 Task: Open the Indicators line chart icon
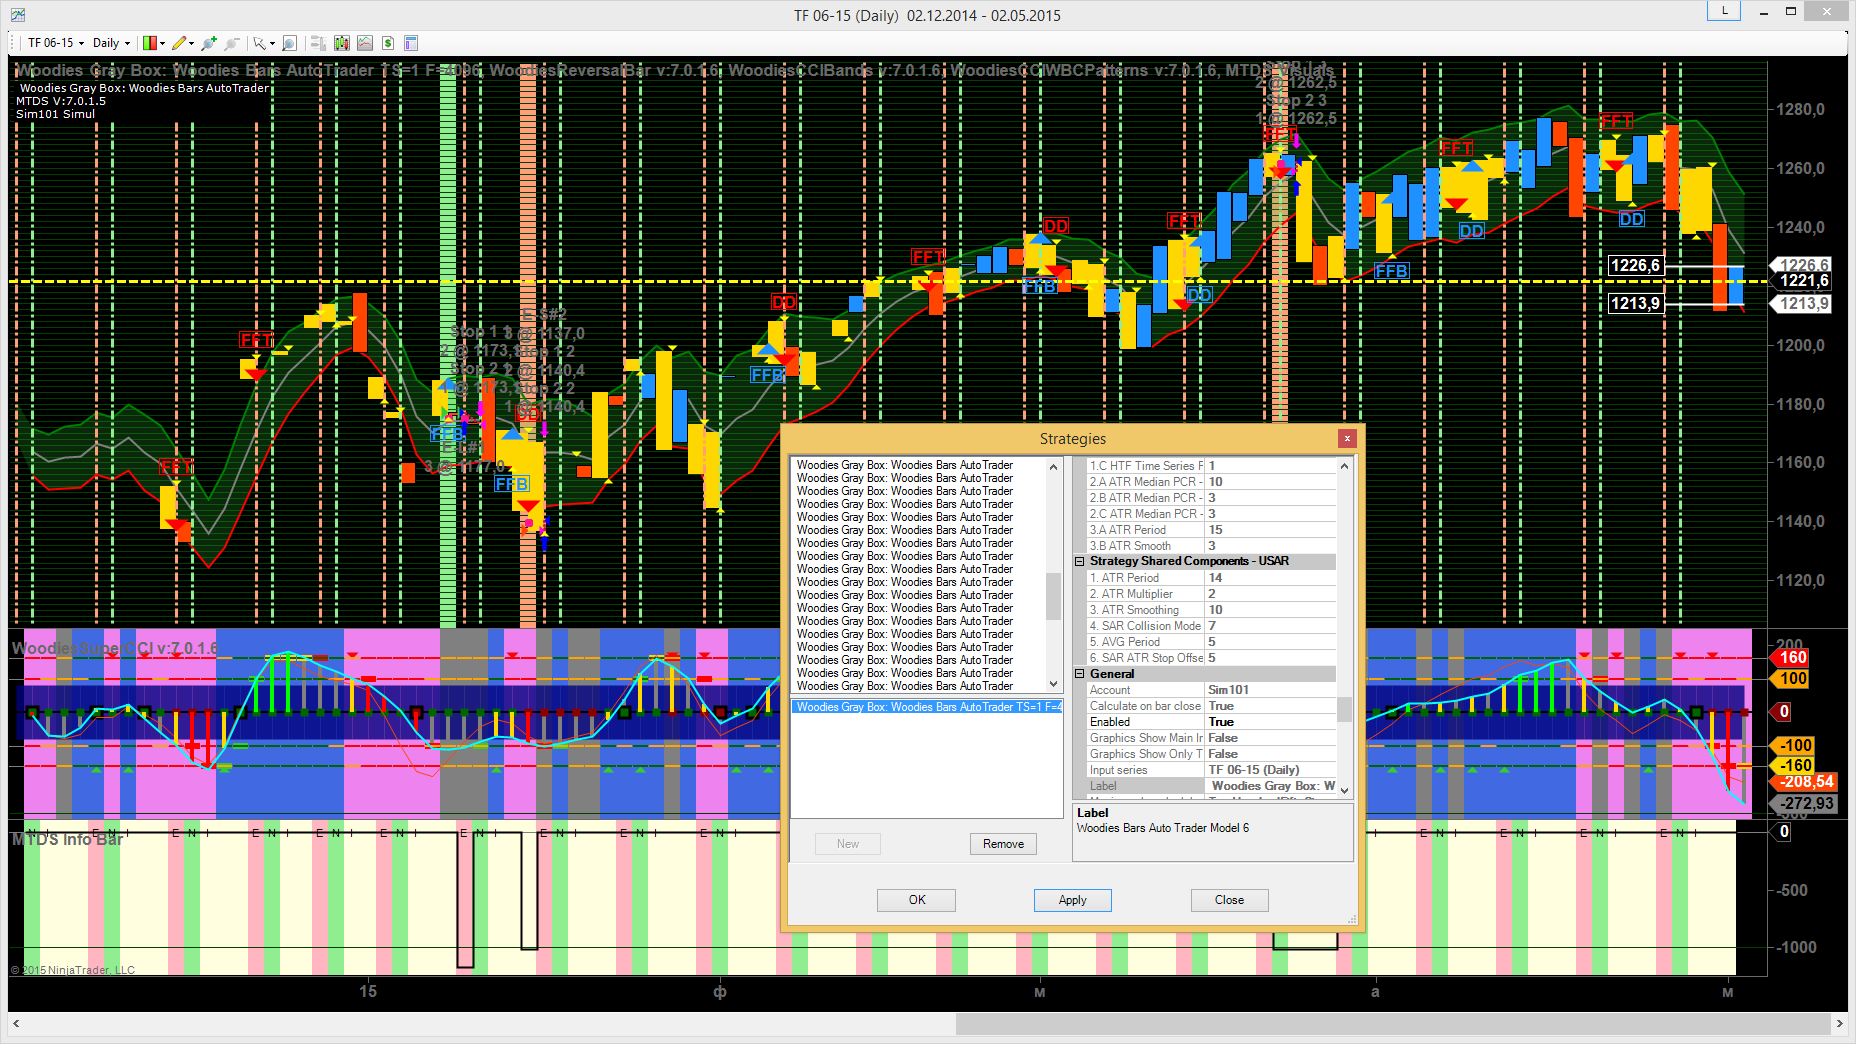365,43
